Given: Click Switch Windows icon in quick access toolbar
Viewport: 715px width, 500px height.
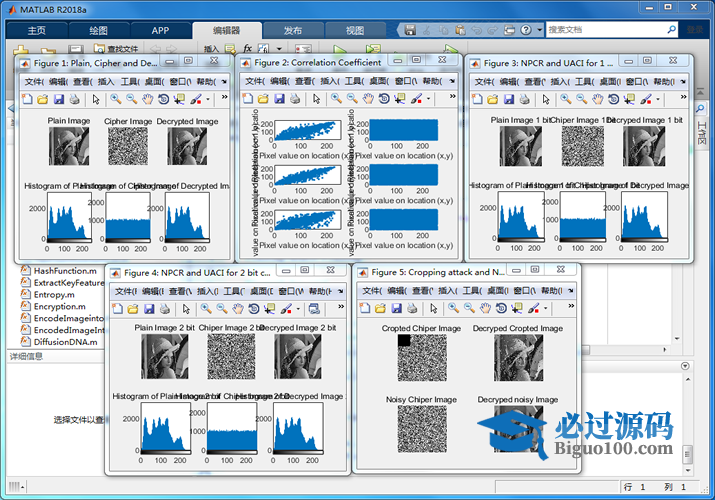Looking at the screenshot, I should pos(509,30).
